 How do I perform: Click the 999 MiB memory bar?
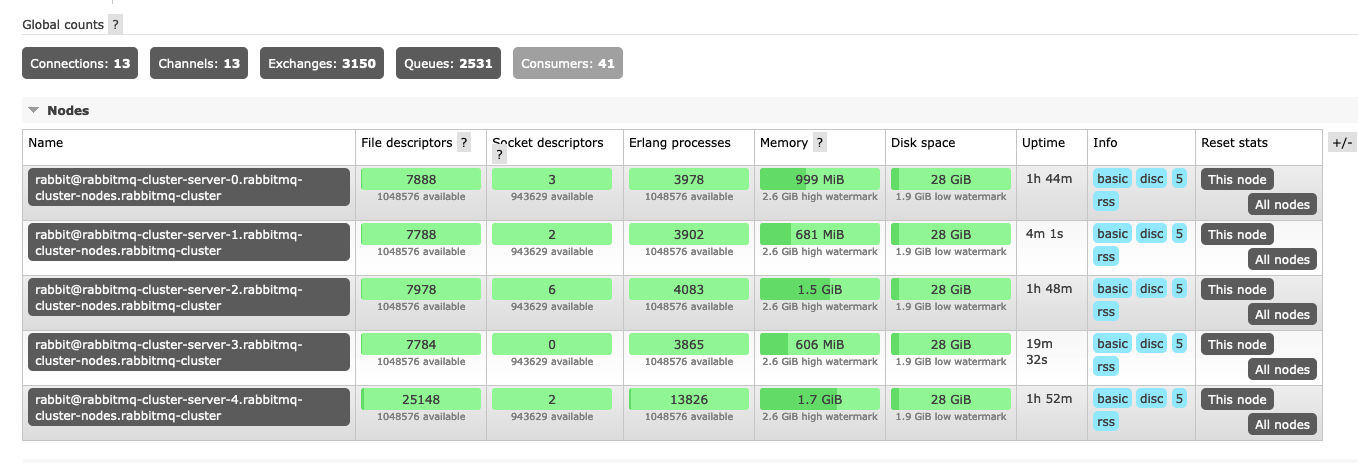[820, 179]
